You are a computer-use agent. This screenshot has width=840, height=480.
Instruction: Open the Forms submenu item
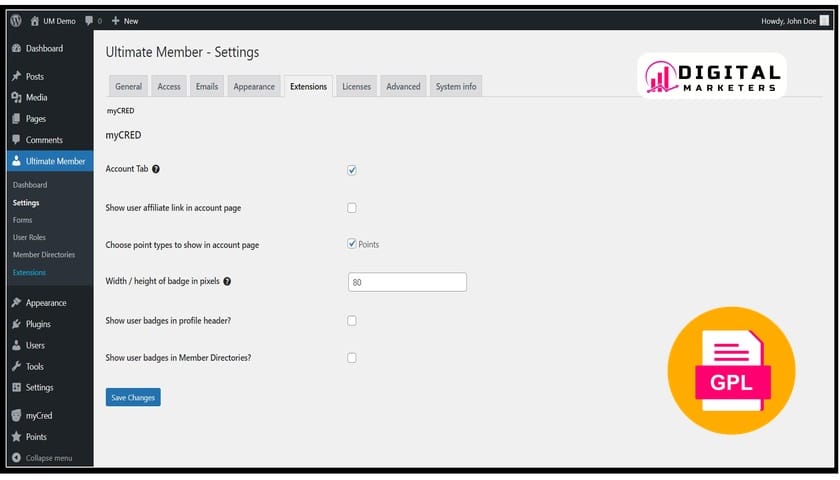22,220
